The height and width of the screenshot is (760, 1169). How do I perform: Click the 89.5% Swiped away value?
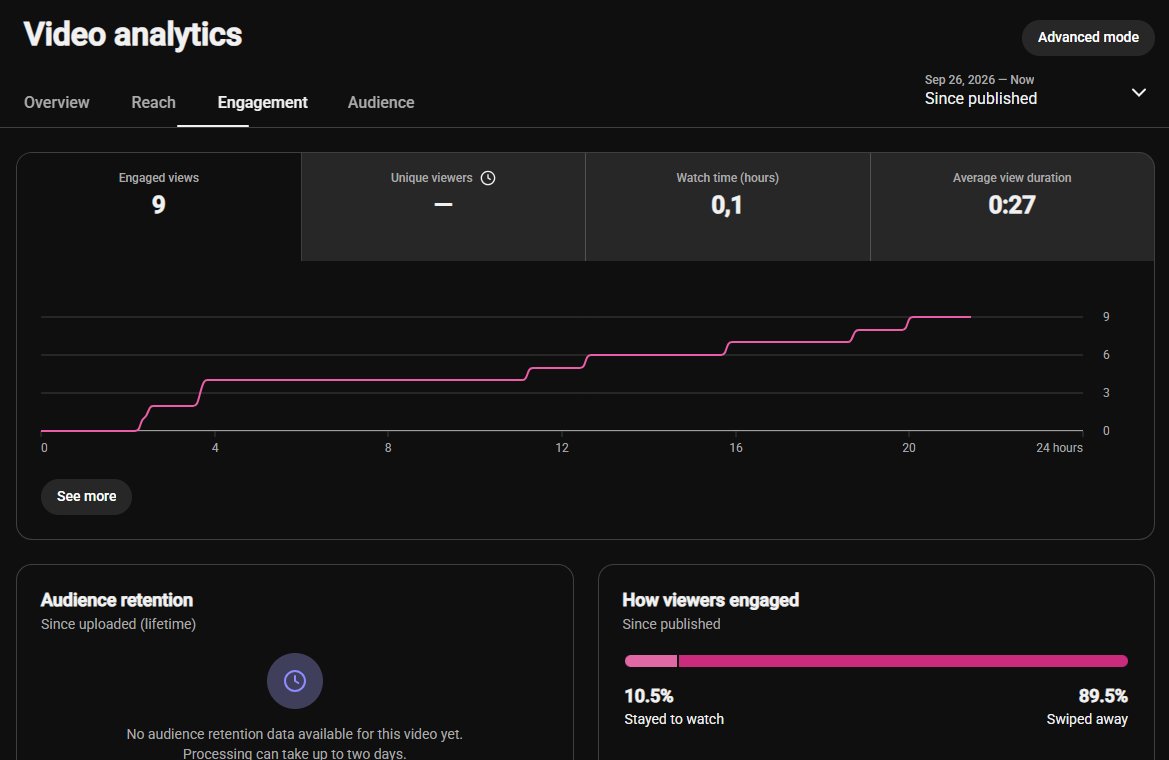tap(1103, 696)
